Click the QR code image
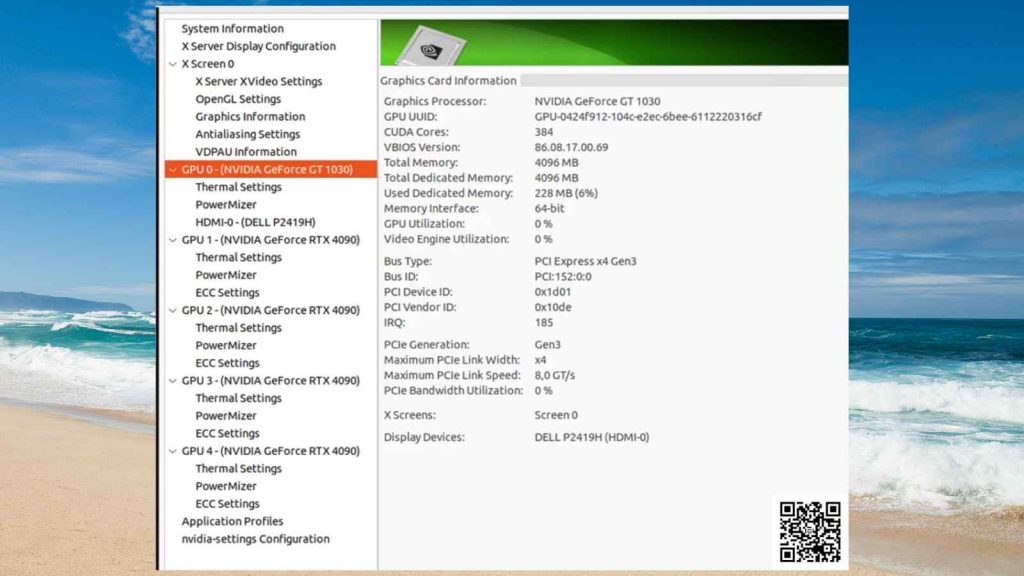The width and height of the screenshot is (1024, 576). tap(810, 532)
